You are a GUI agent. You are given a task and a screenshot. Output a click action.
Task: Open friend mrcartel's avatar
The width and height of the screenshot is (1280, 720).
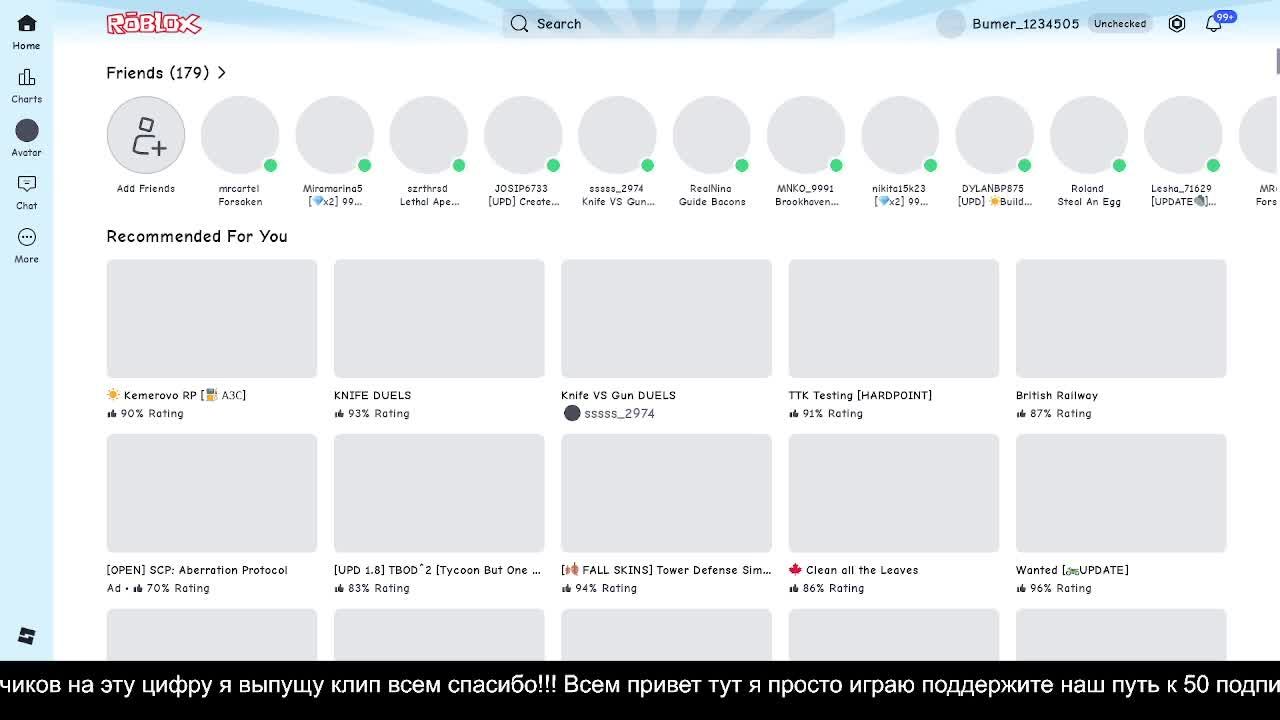coord(240,135)
